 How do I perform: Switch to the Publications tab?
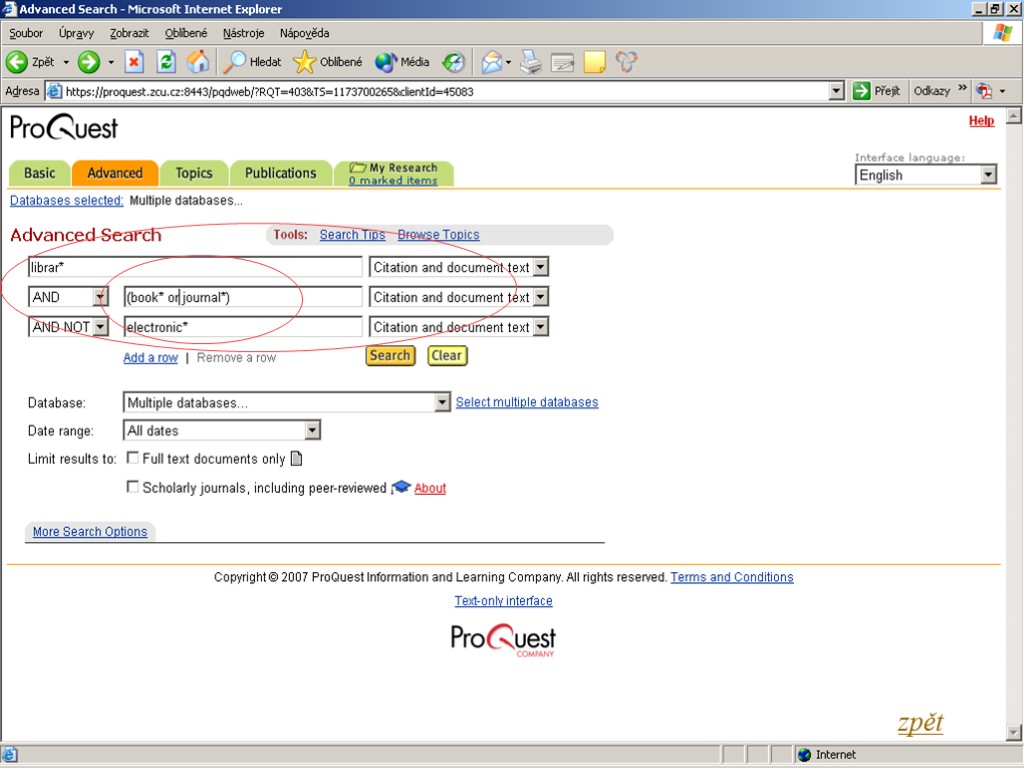[x=281, y=173]
